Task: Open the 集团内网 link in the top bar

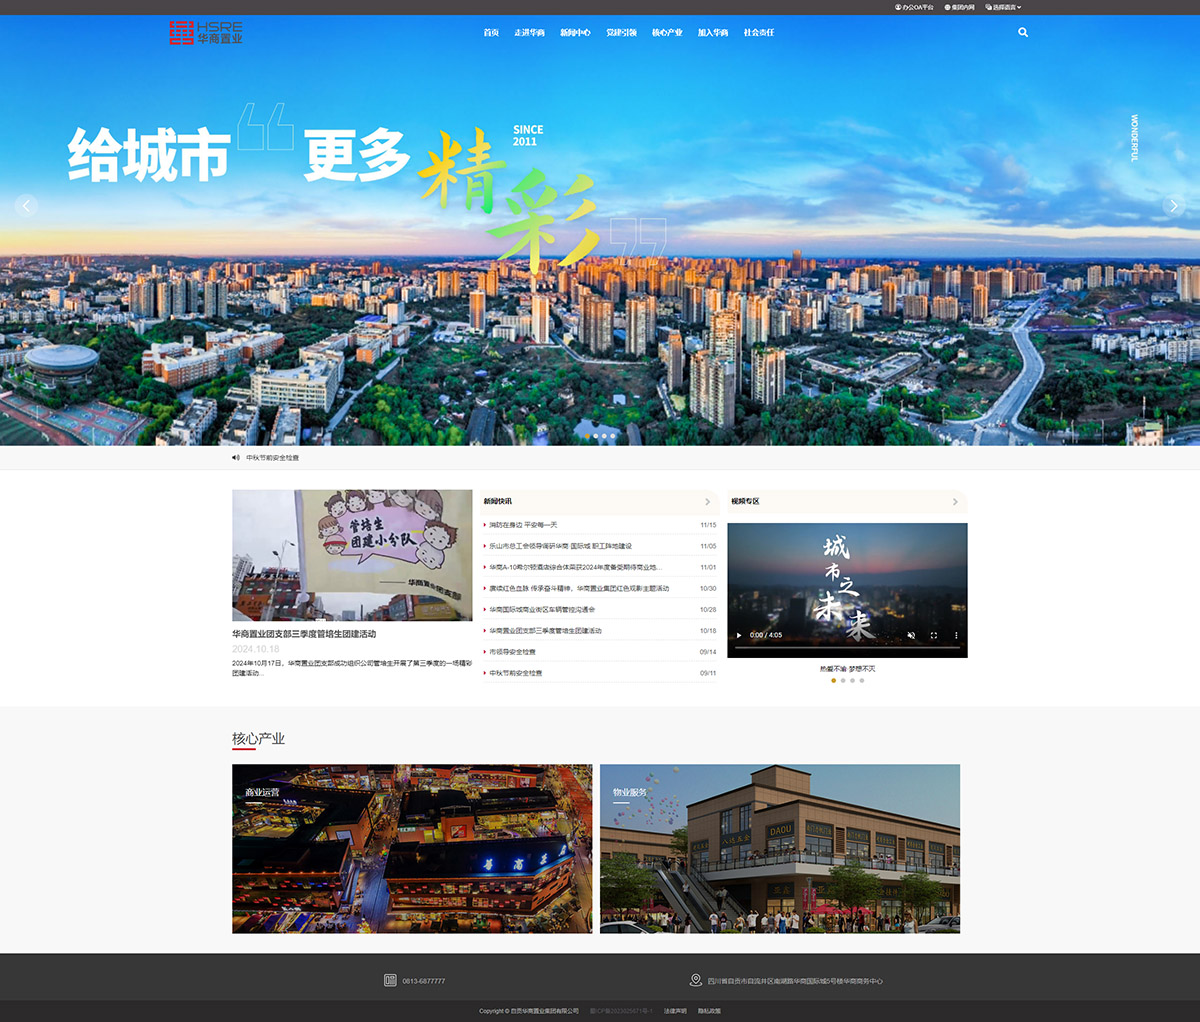Action: tap(959, 7)
